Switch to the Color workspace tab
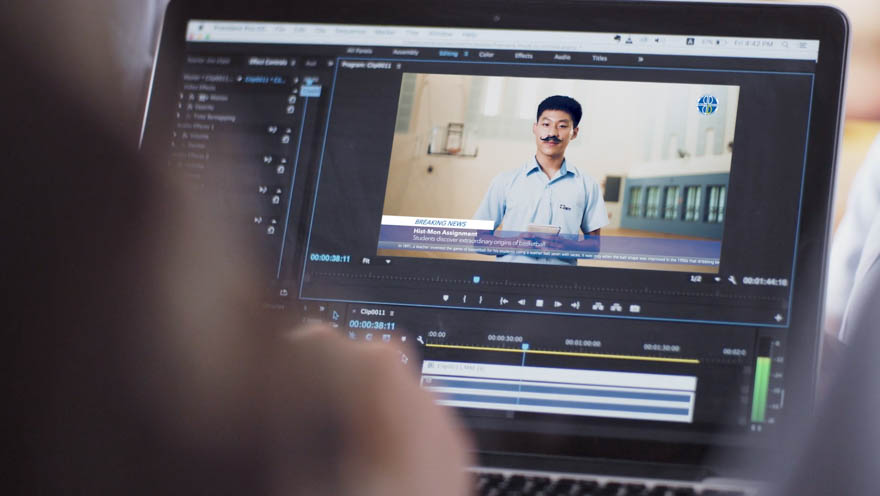Screen dimensions: 880x496 click(x=486, y=54)
